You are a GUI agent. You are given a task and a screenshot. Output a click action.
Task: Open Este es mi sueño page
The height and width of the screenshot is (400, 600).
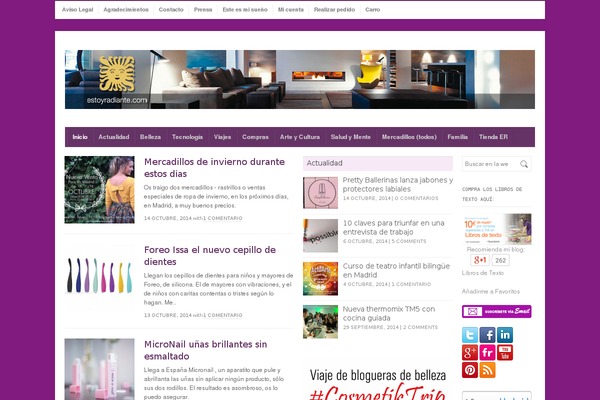coord(245,10)
